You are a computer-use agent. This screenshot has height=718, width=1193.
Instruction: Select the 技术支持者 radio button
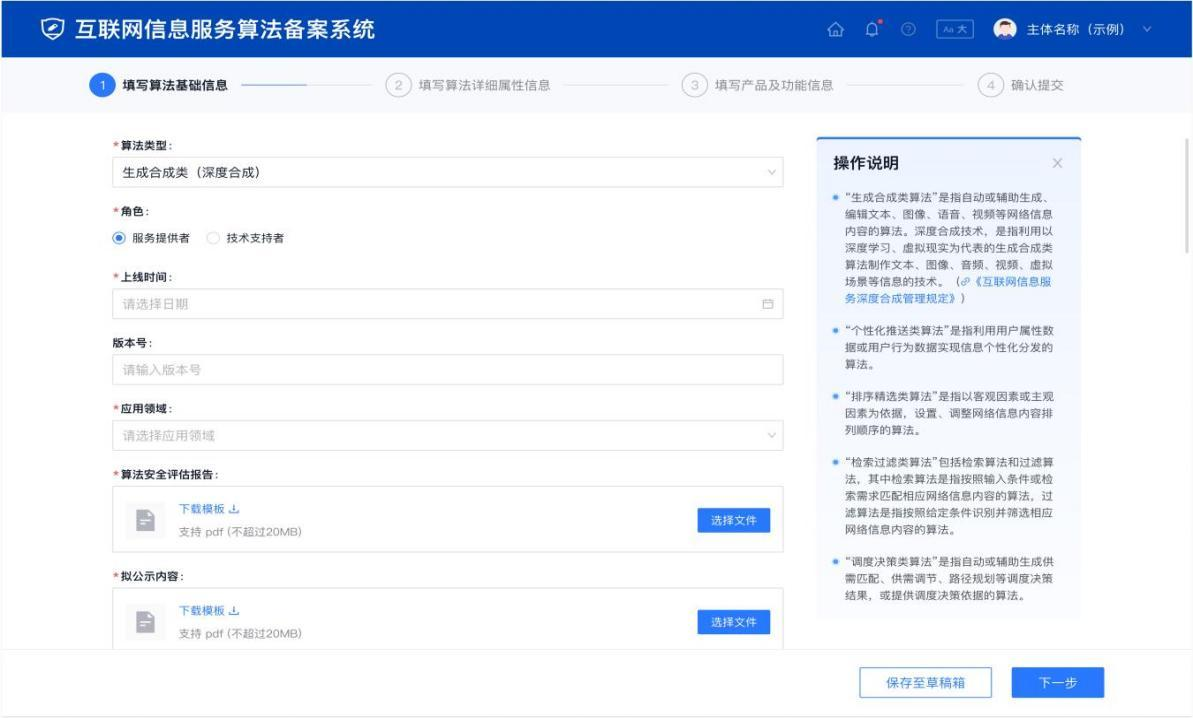(213, 238)
